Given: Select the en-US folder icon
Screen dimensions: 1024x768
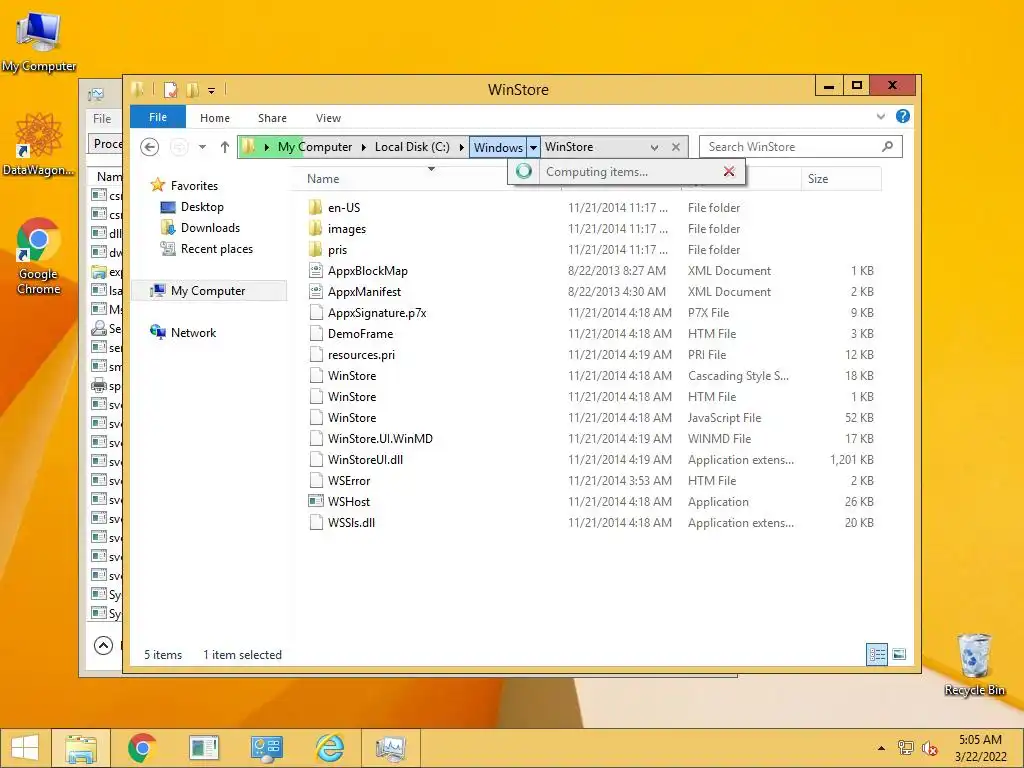Looking at the screenshot, I should pos(315,208).
